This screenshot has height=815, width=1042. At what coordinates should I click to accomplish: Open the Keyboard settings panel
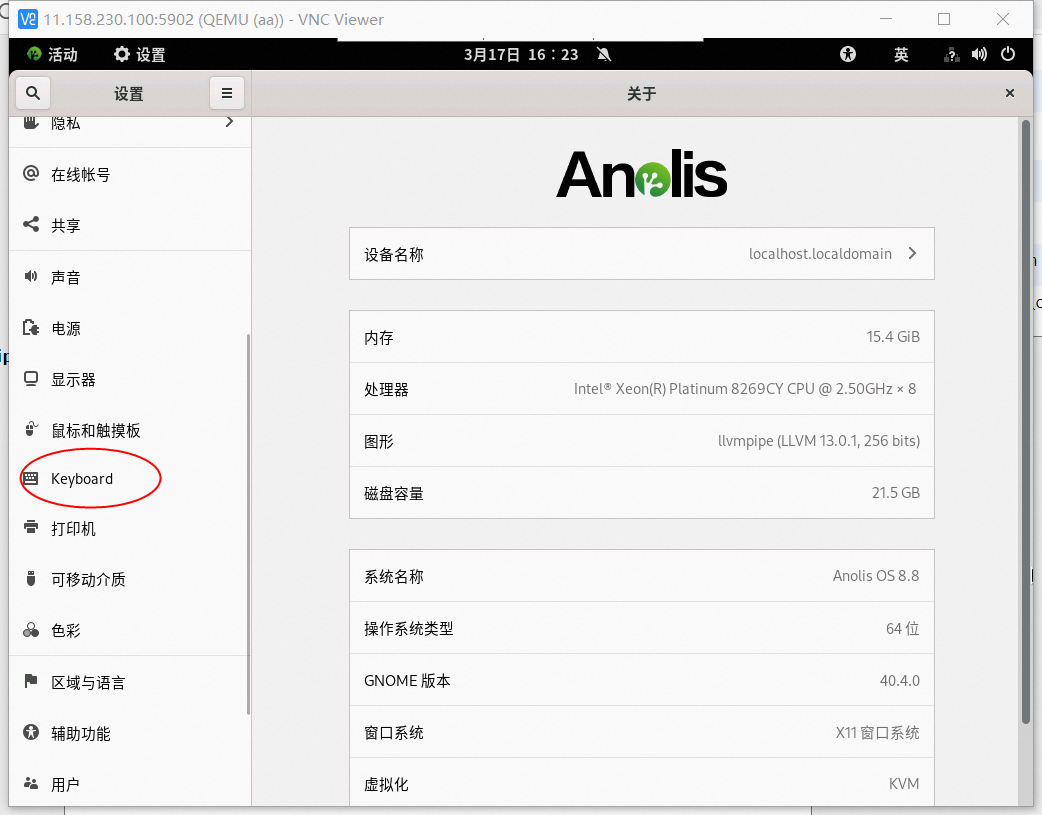point(82,479)
